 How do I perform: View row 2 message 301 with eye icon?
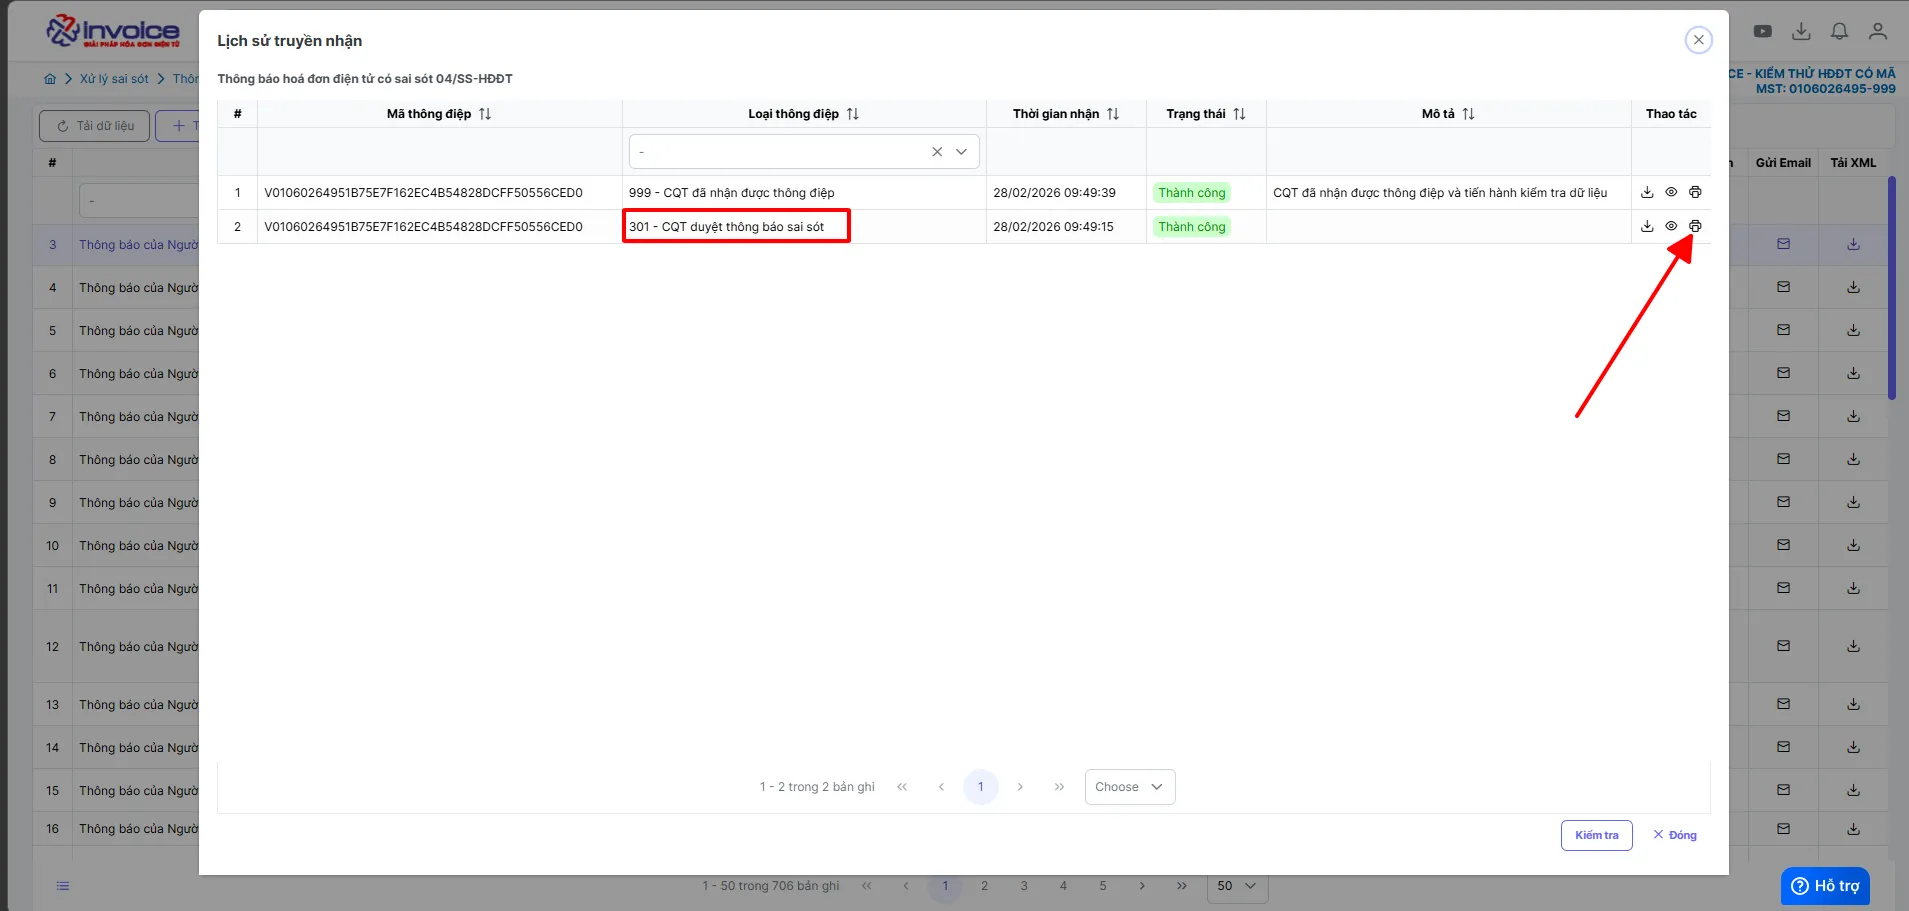coord(1671,226)
